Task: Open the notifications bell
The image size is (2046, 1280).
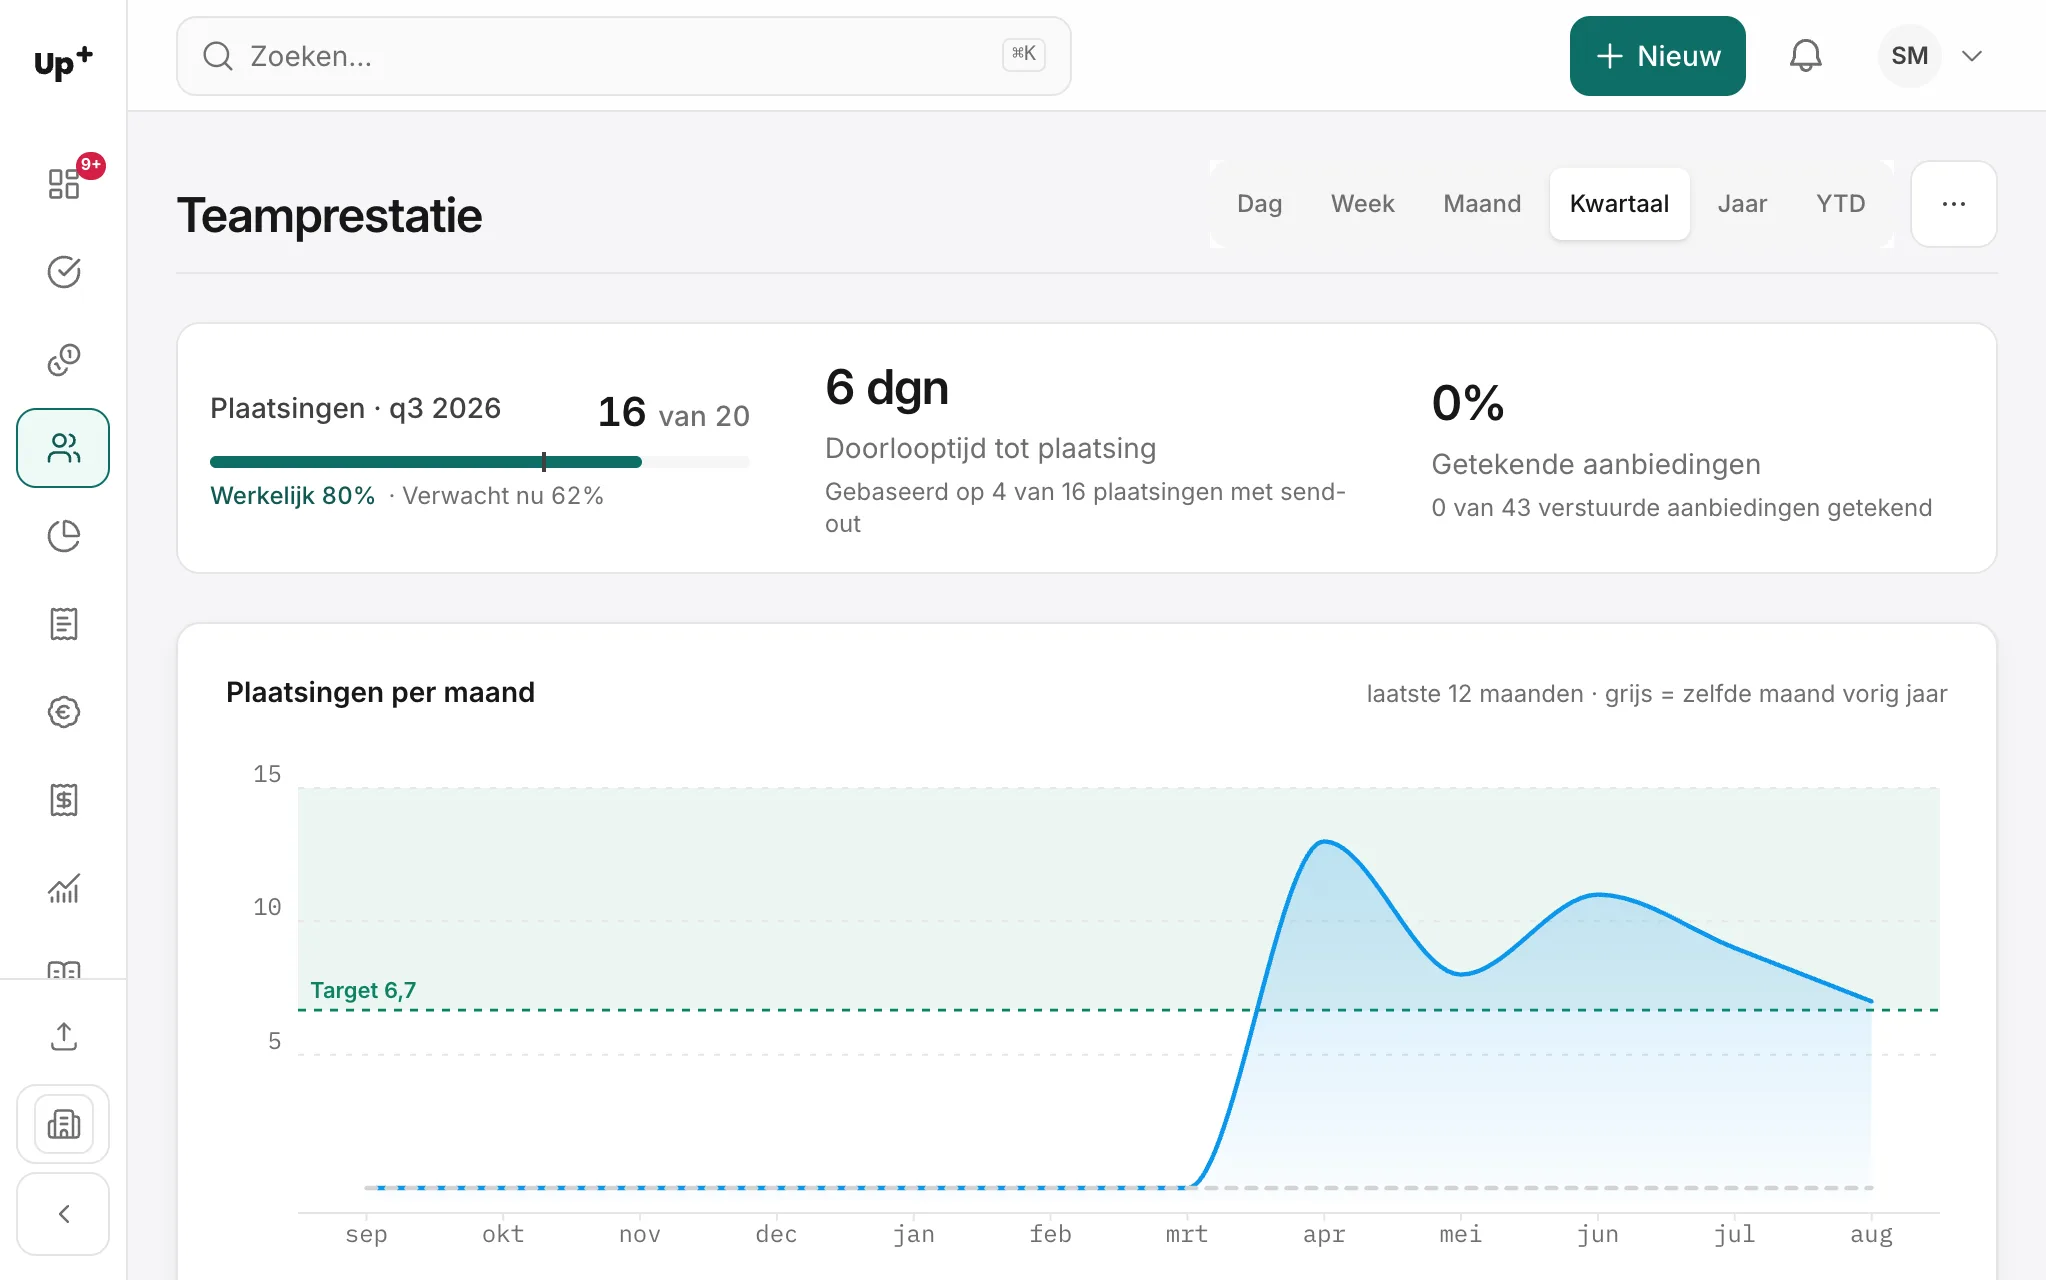Action: [x=1805, y=56]
